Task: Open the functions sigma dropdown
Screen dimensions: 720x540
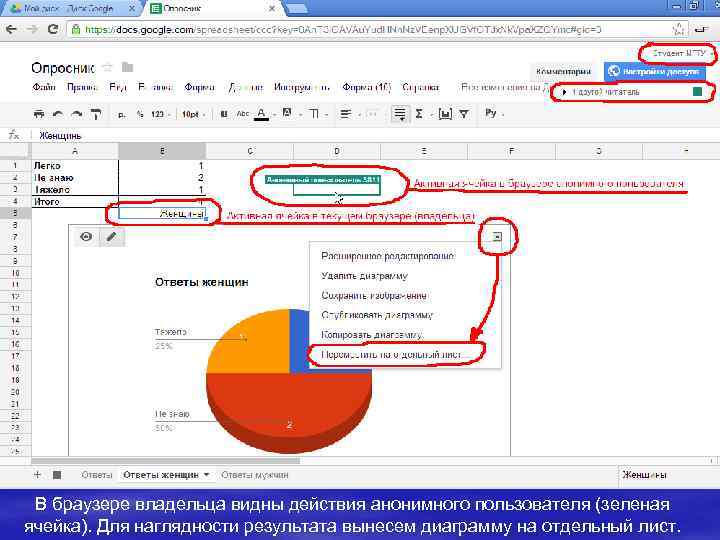Action: click(x=419, y=114)
